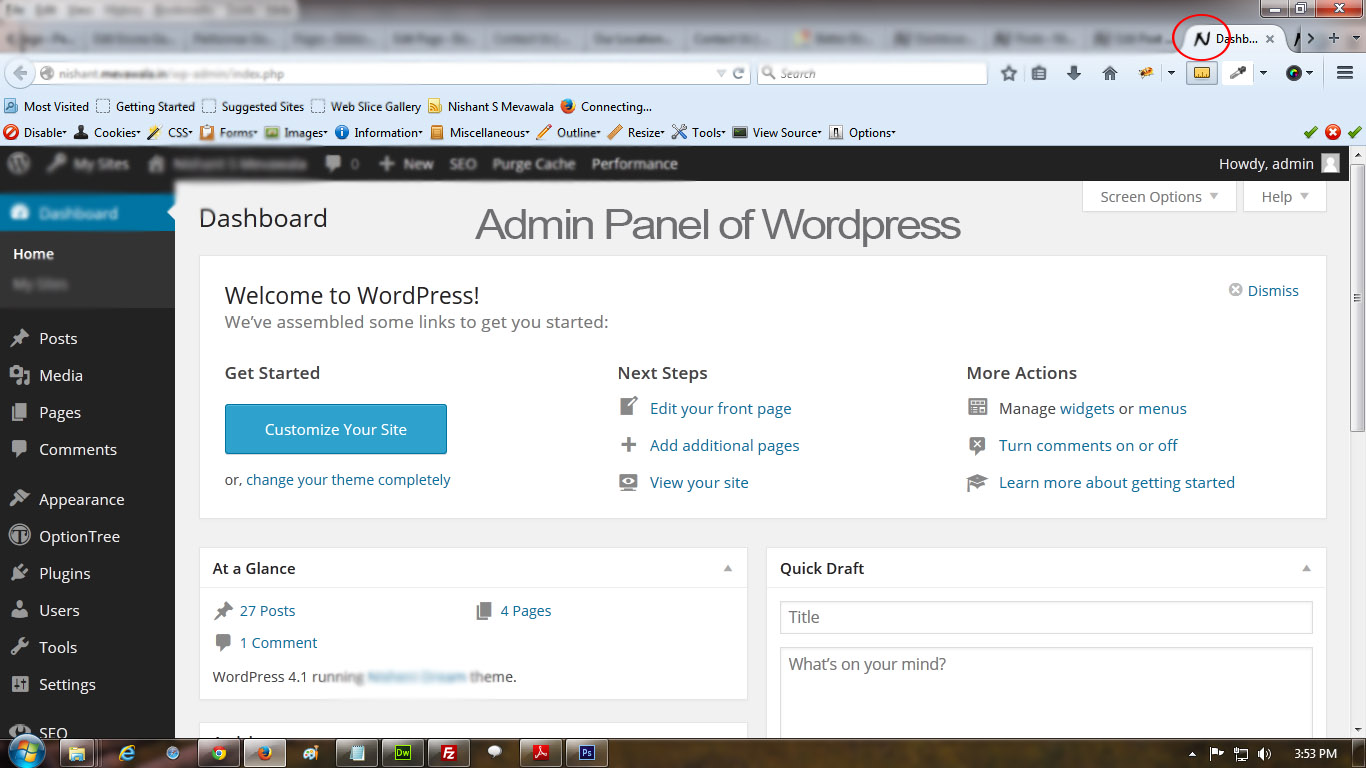Expand the Help panel dropdown
The height and width of the screenshot is (768, 1366).
click(x=1284, y=196)
